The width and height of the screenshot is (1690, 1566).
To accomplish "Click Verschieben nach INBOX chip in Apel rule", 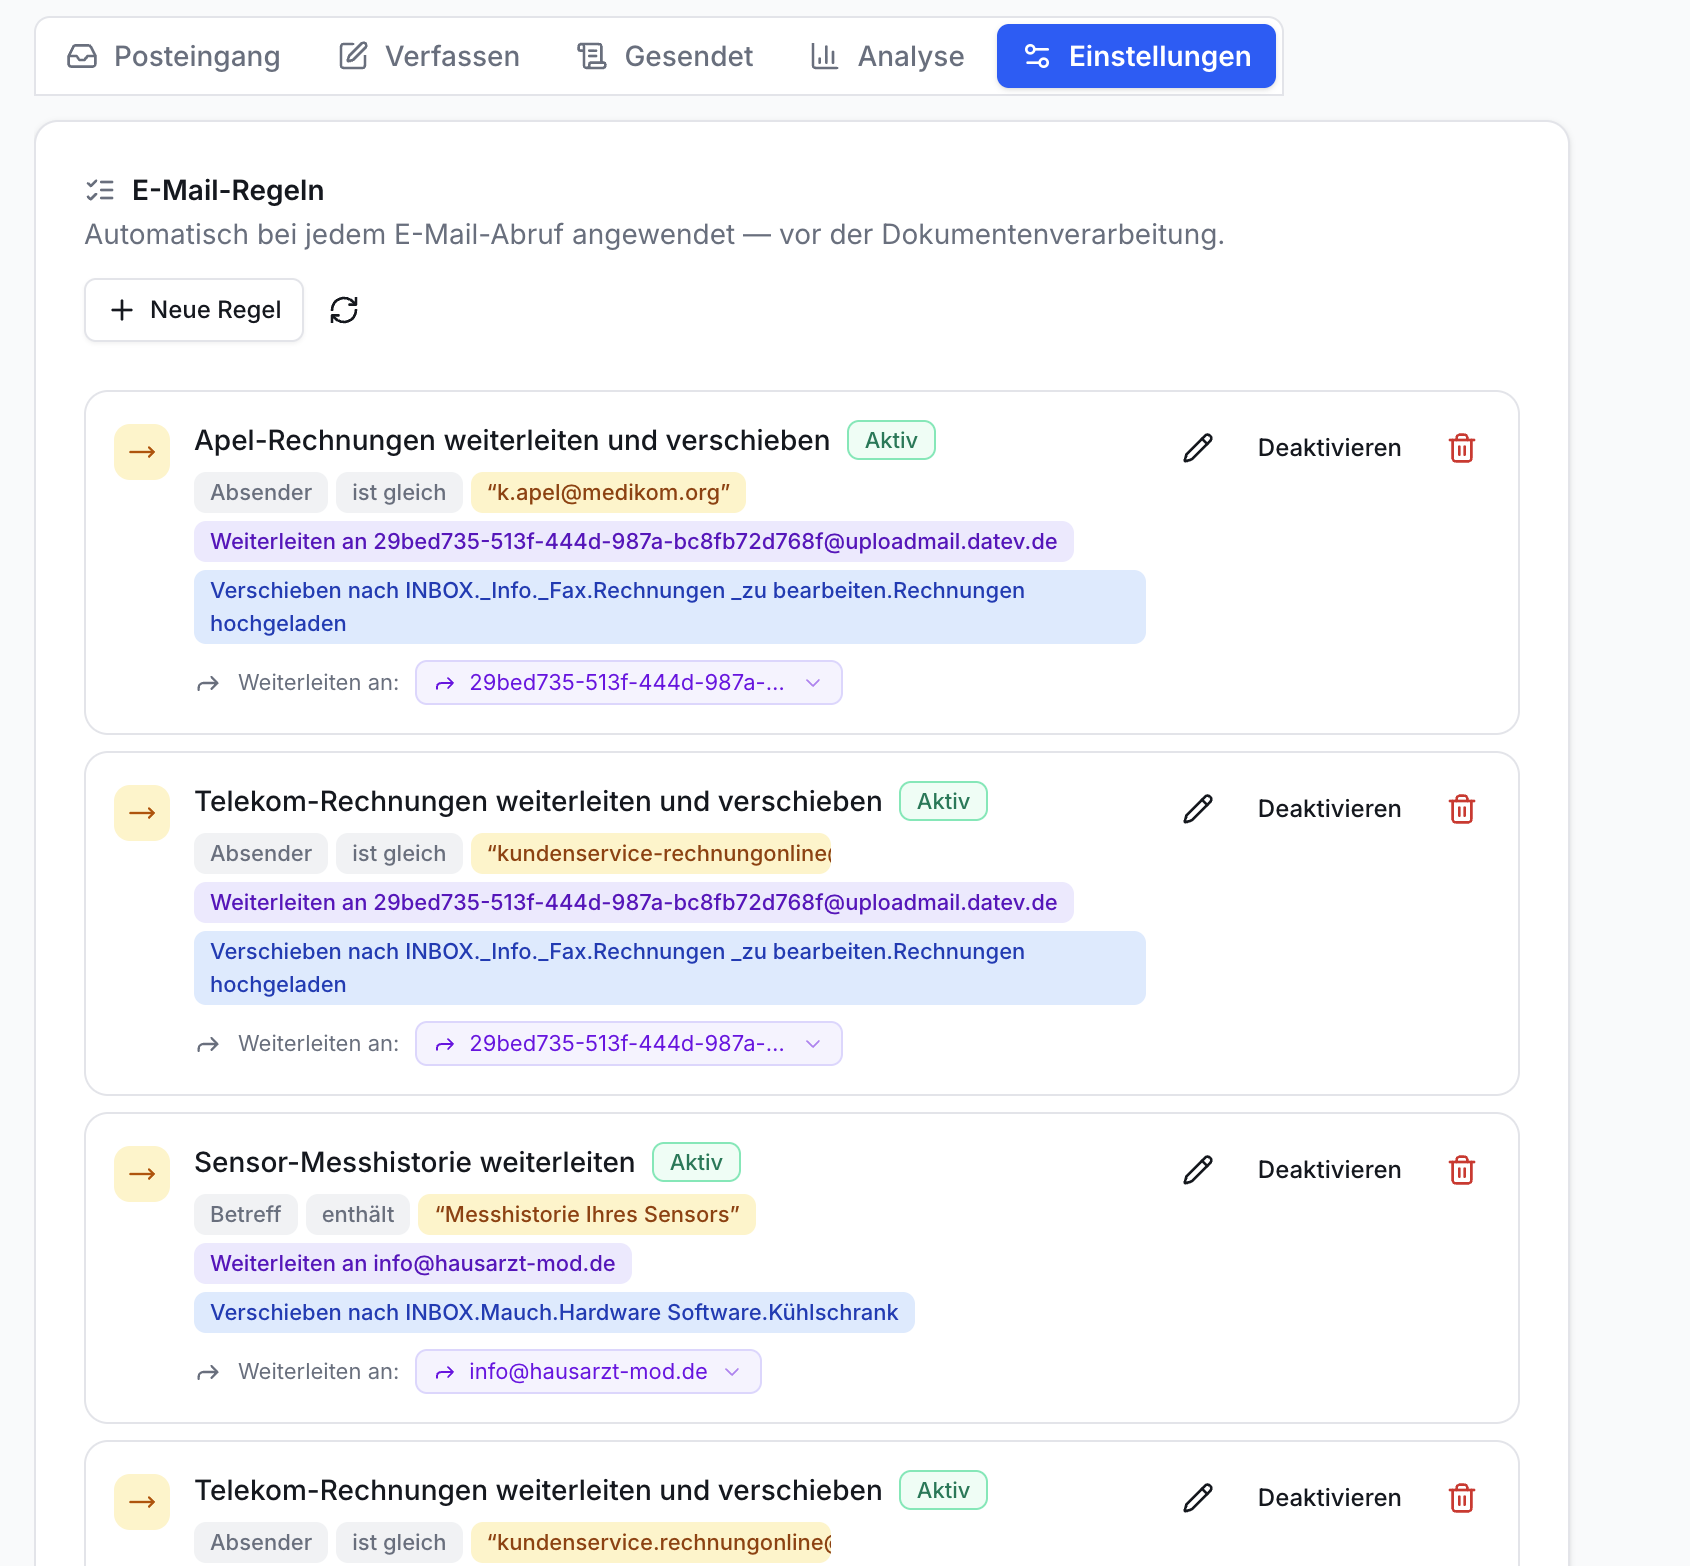I will point(670,607).
